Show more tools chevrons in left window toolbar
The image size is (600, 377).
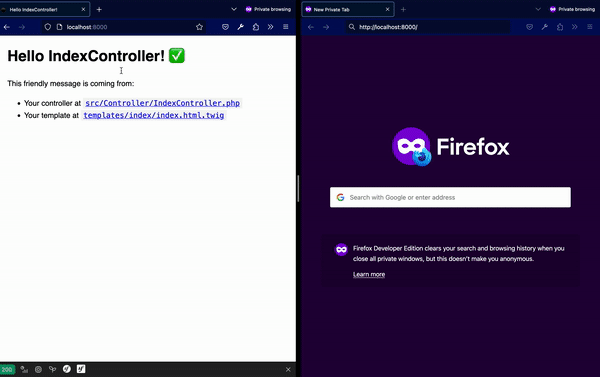[271, 27]
